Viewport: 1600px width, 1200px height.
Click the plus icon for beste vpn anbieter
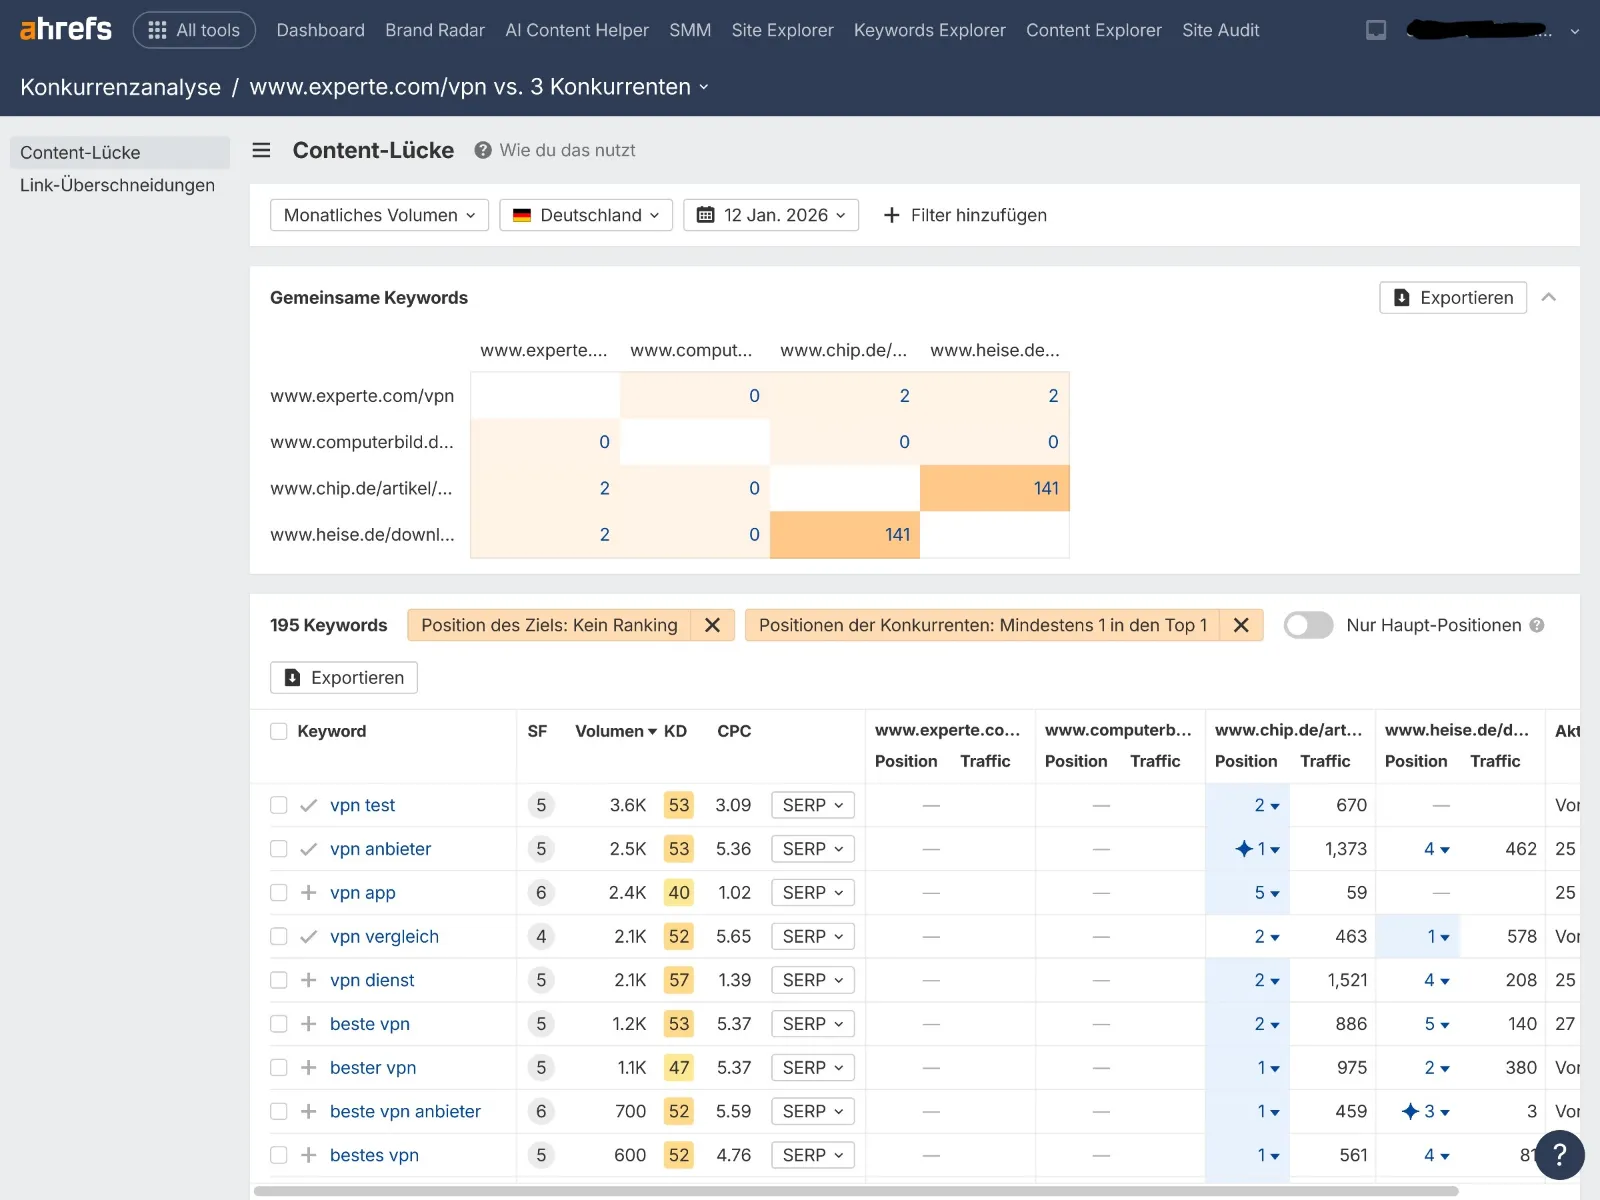point(309,1111)
